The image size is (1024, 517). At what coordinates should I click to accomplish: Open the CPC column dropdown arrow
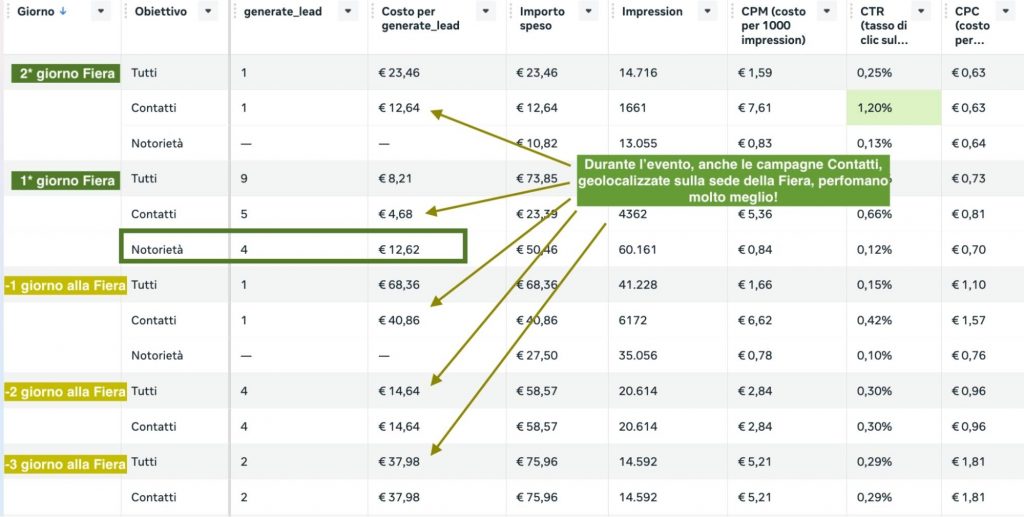1009,12
